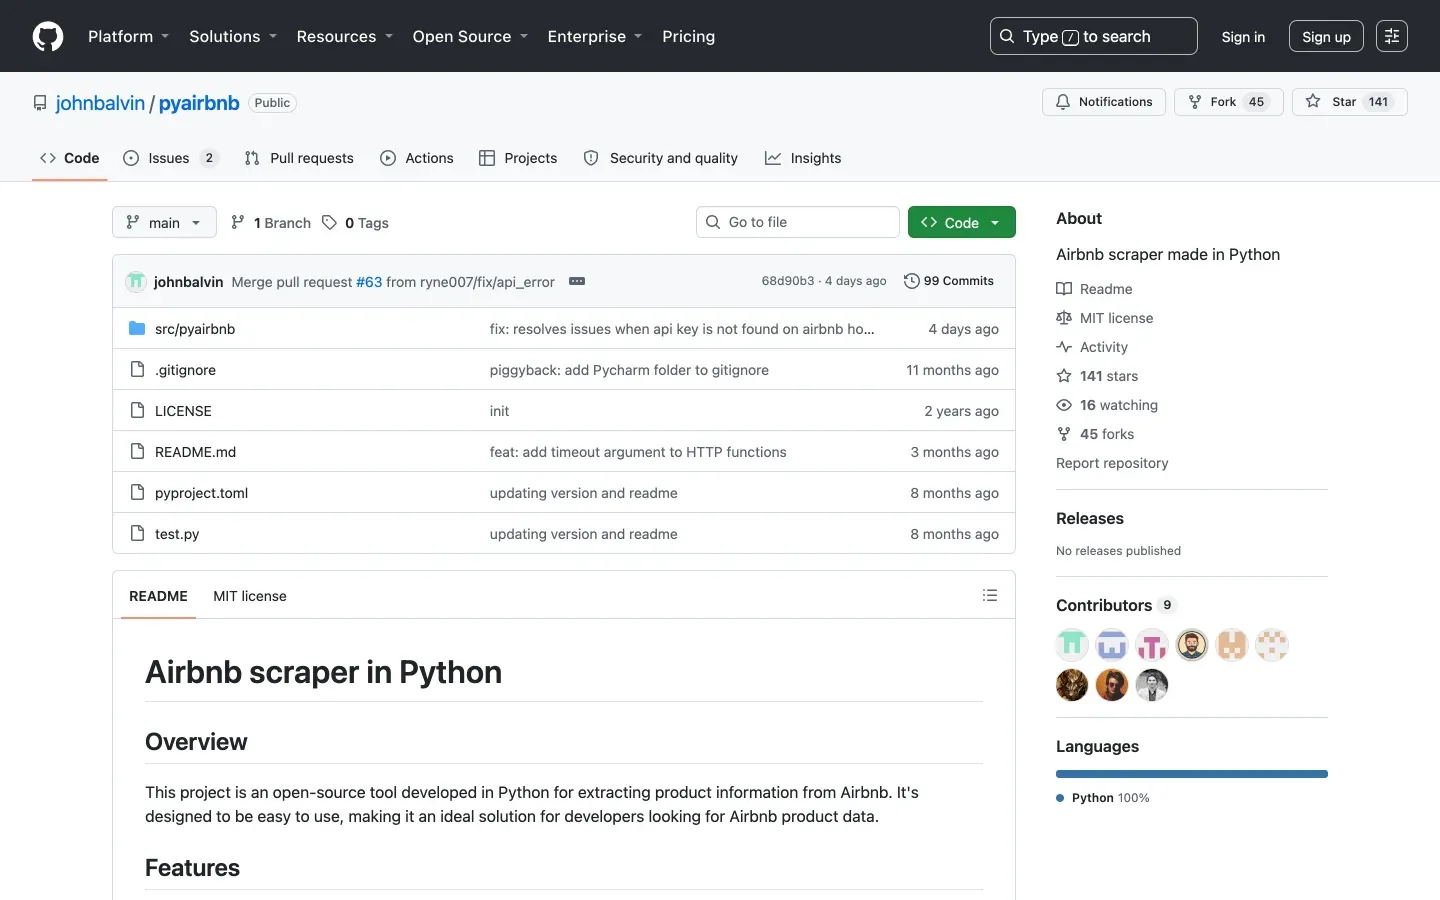Image resolution: width=1440 pixels, height=900 pixels.
Task: Open the src/pyairbnb folder icon
Action: (x=137, y=328)
